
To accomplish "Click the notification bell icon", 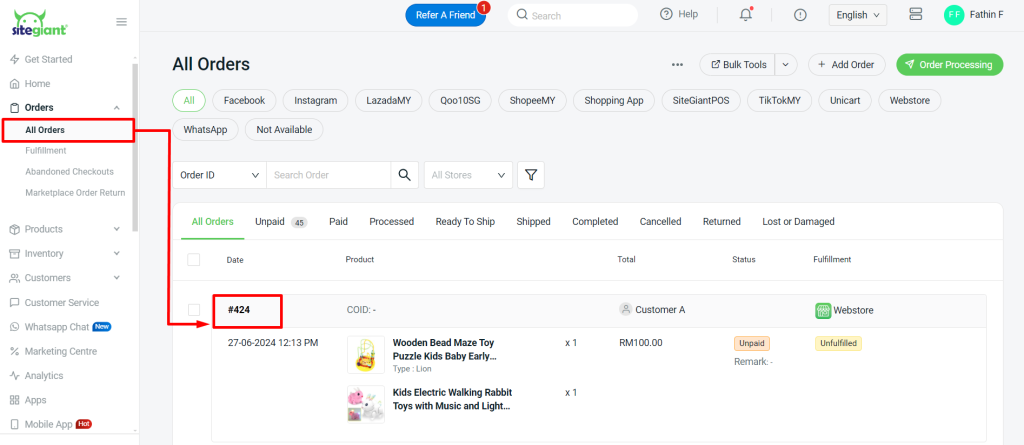I will tap(745, 15).
